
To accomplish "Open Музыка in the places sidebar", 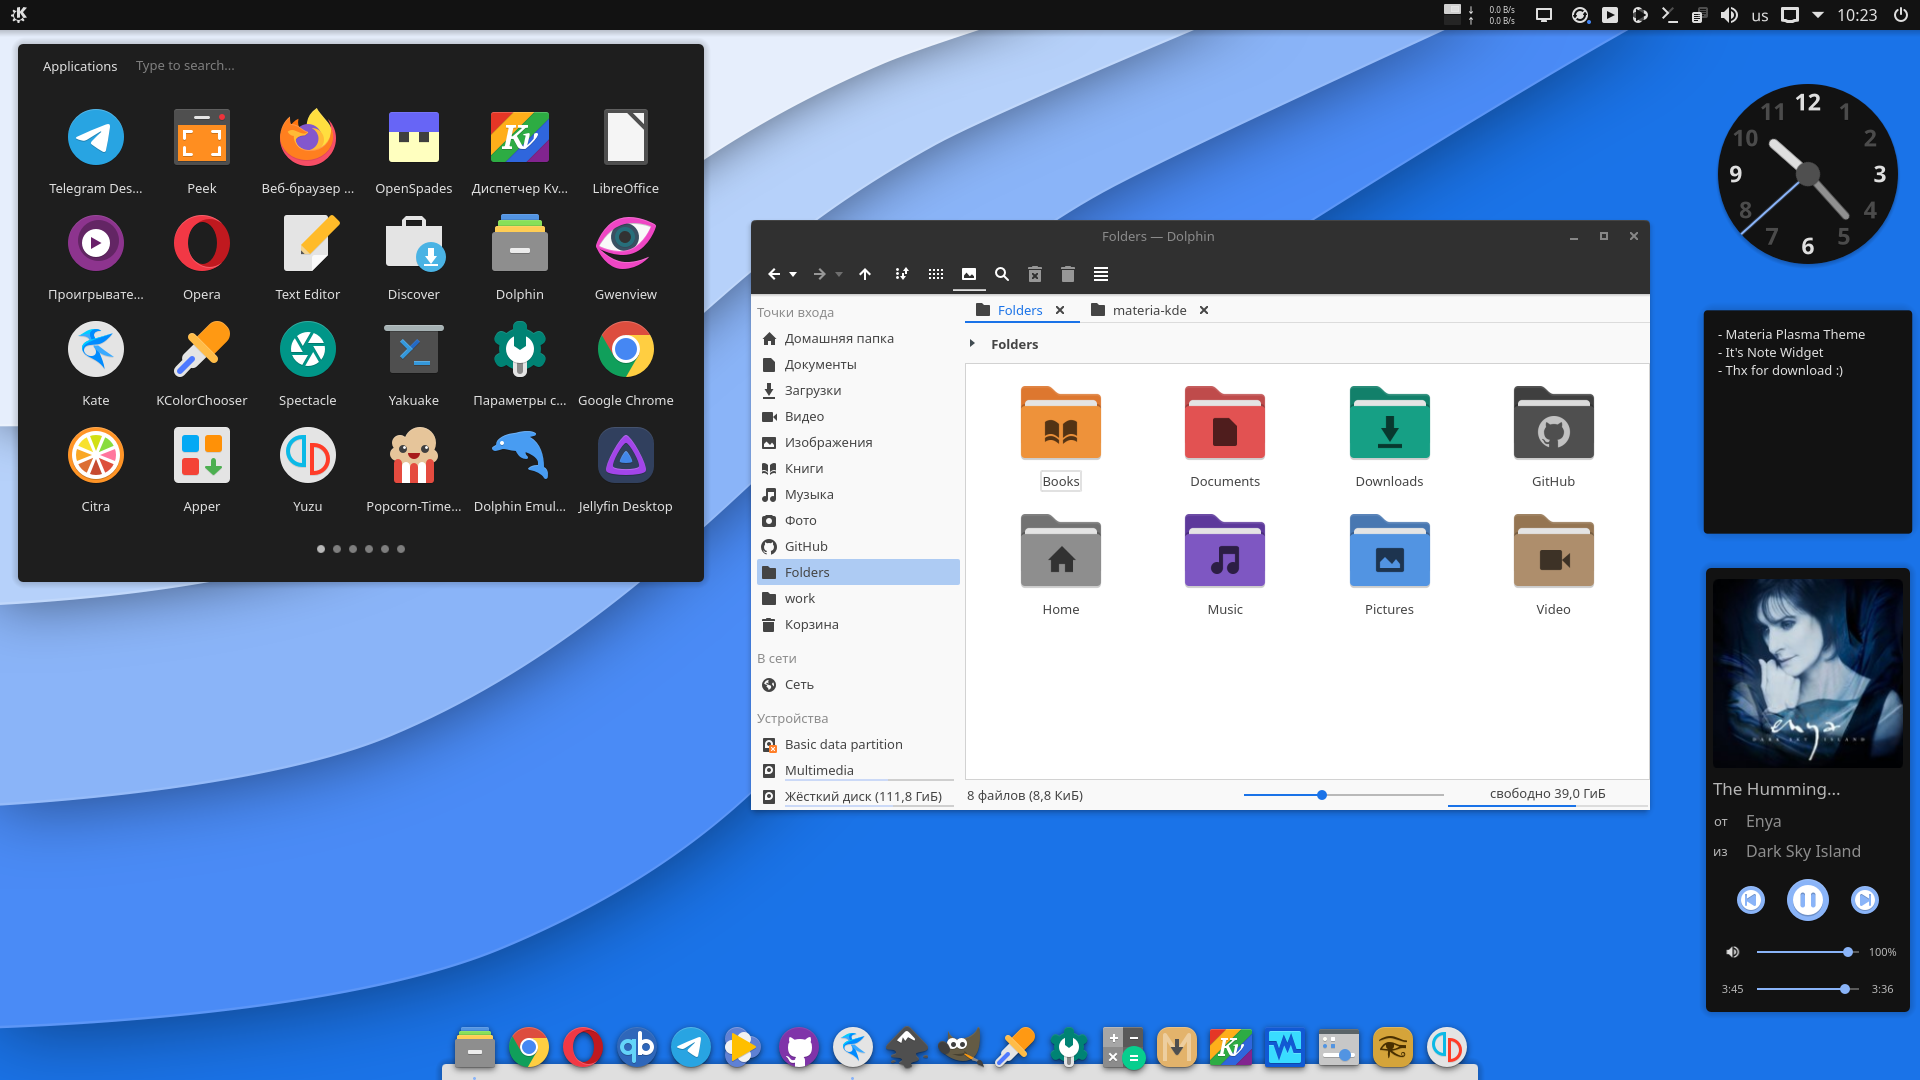I will click(858, 494).
